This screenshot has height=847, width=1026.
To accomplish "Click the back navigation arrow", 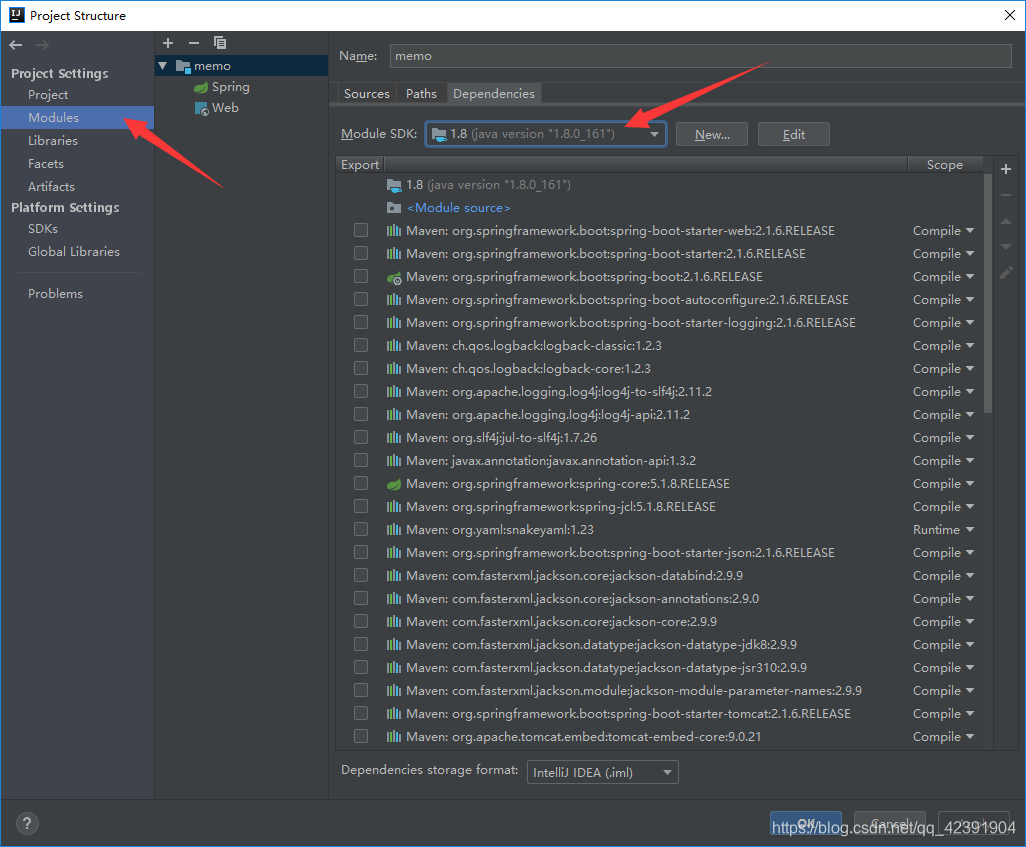I will [x=16, y=45].
